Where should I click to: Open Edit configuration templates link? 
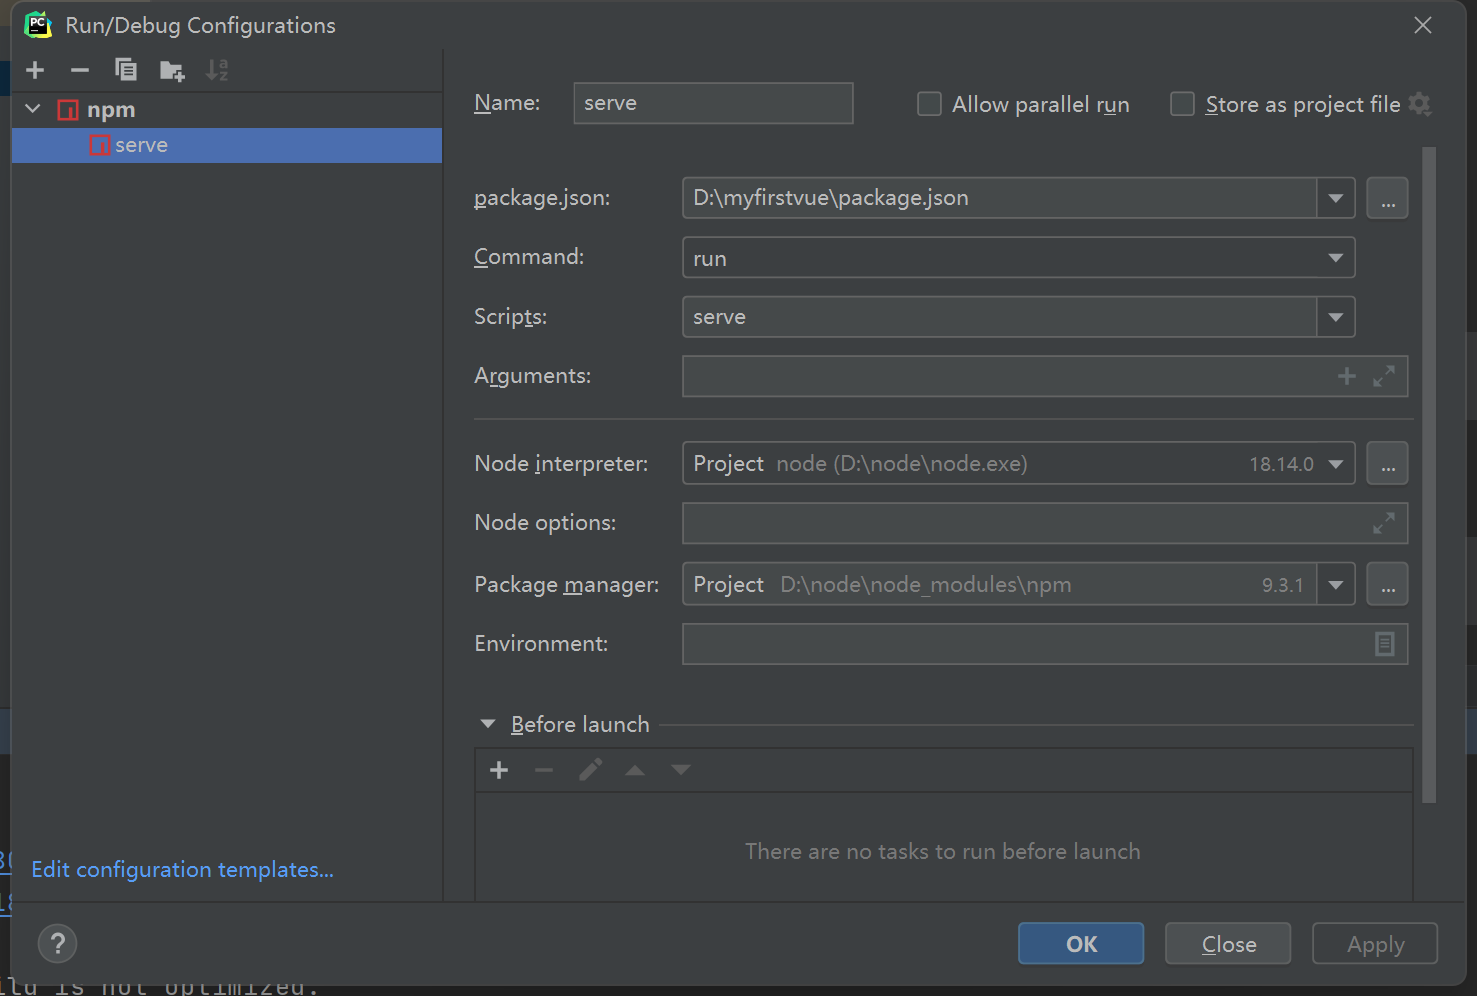(183, 869)
